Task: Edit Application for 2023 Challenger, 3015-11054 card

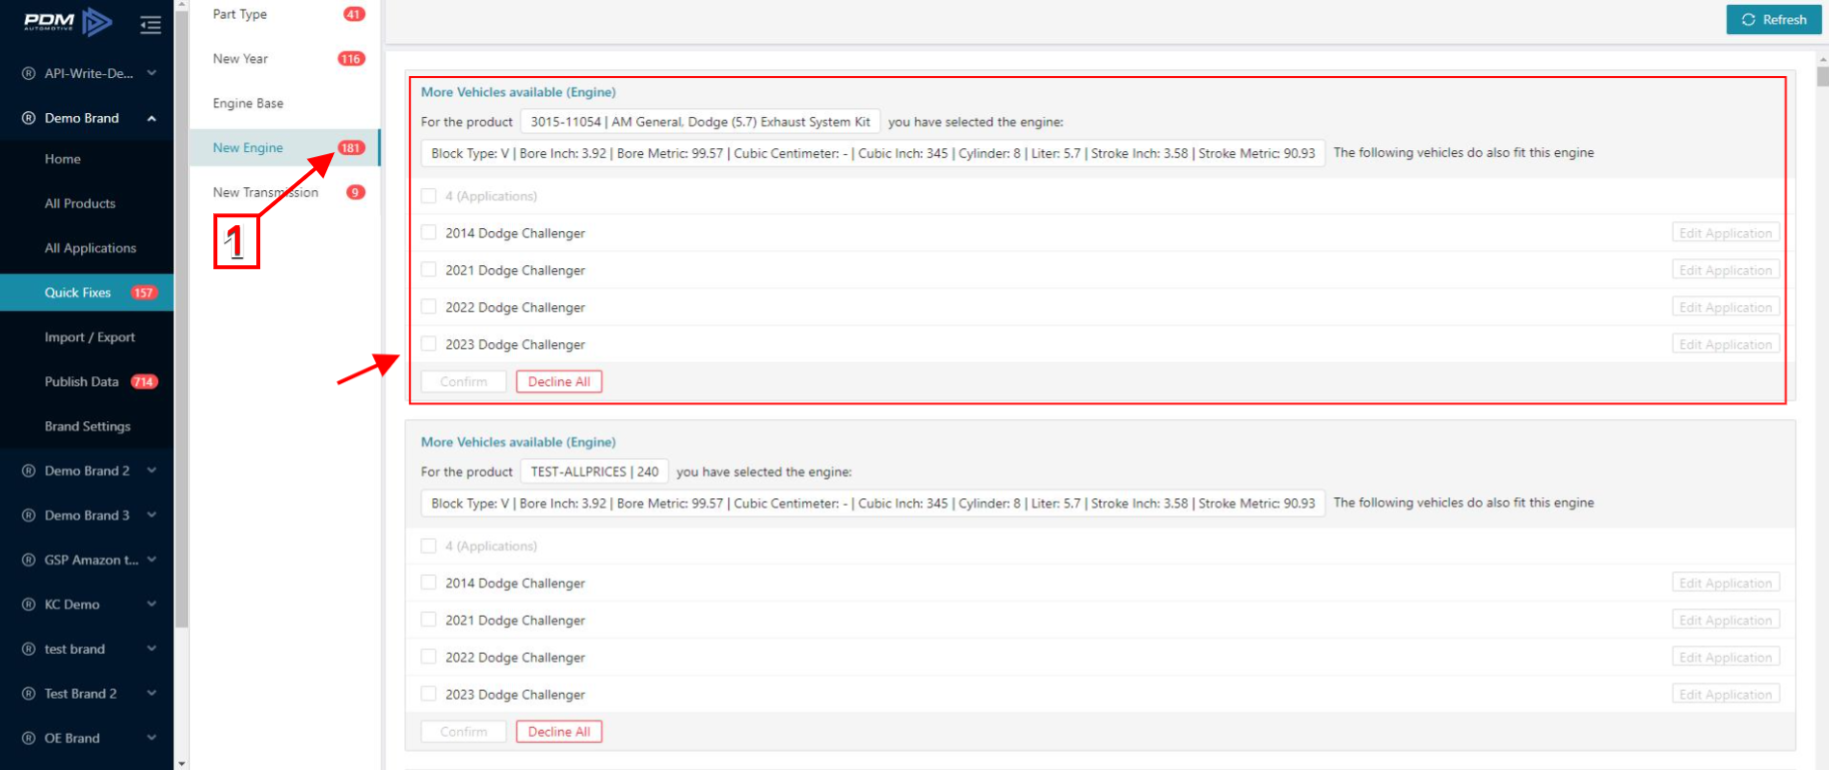Action: point(1726,344)
